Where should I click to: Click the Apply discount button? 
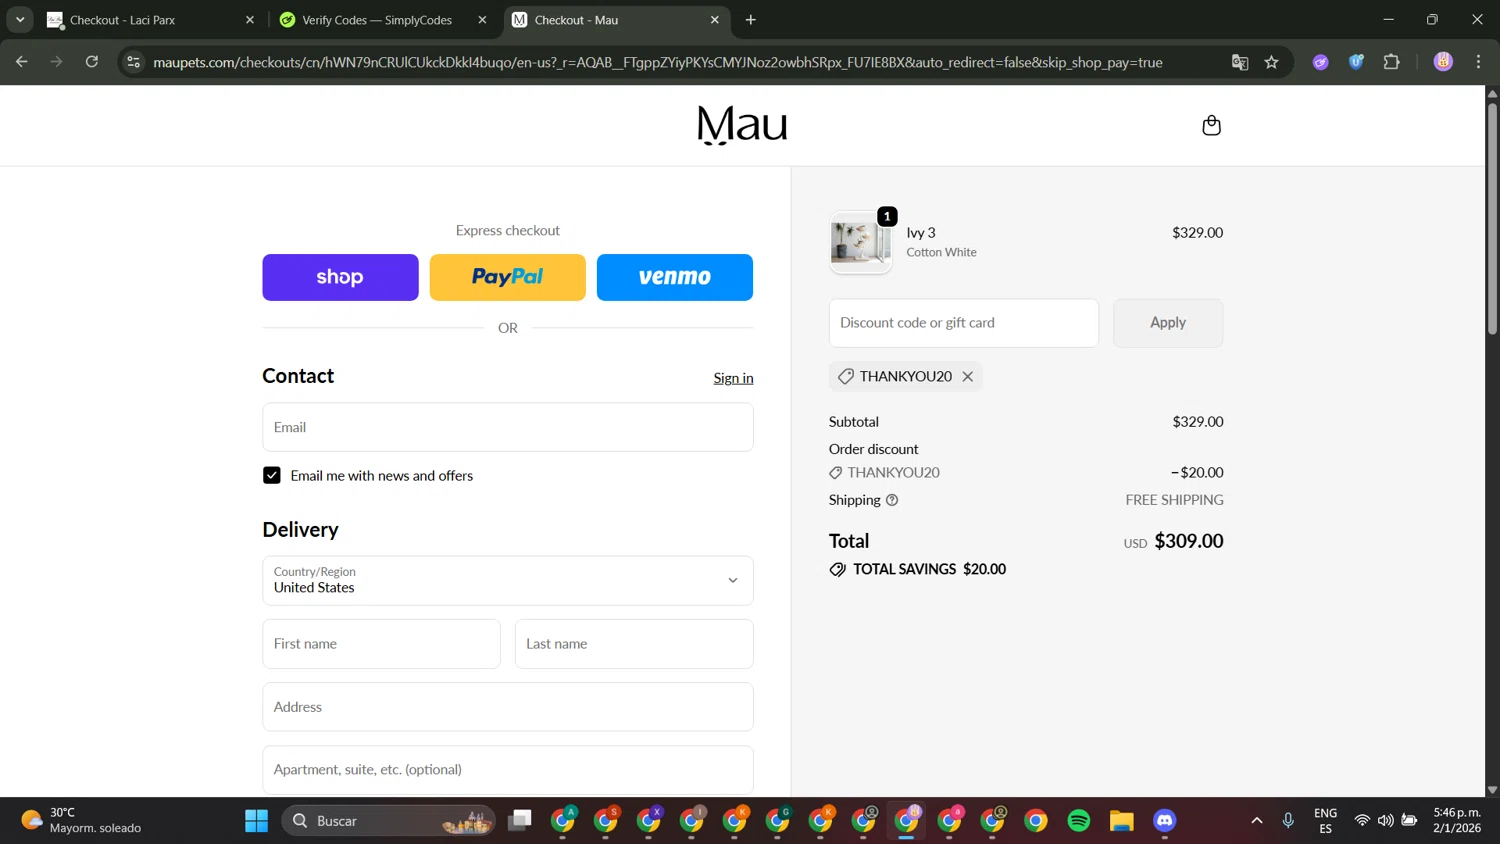(x=1168, y=323)
